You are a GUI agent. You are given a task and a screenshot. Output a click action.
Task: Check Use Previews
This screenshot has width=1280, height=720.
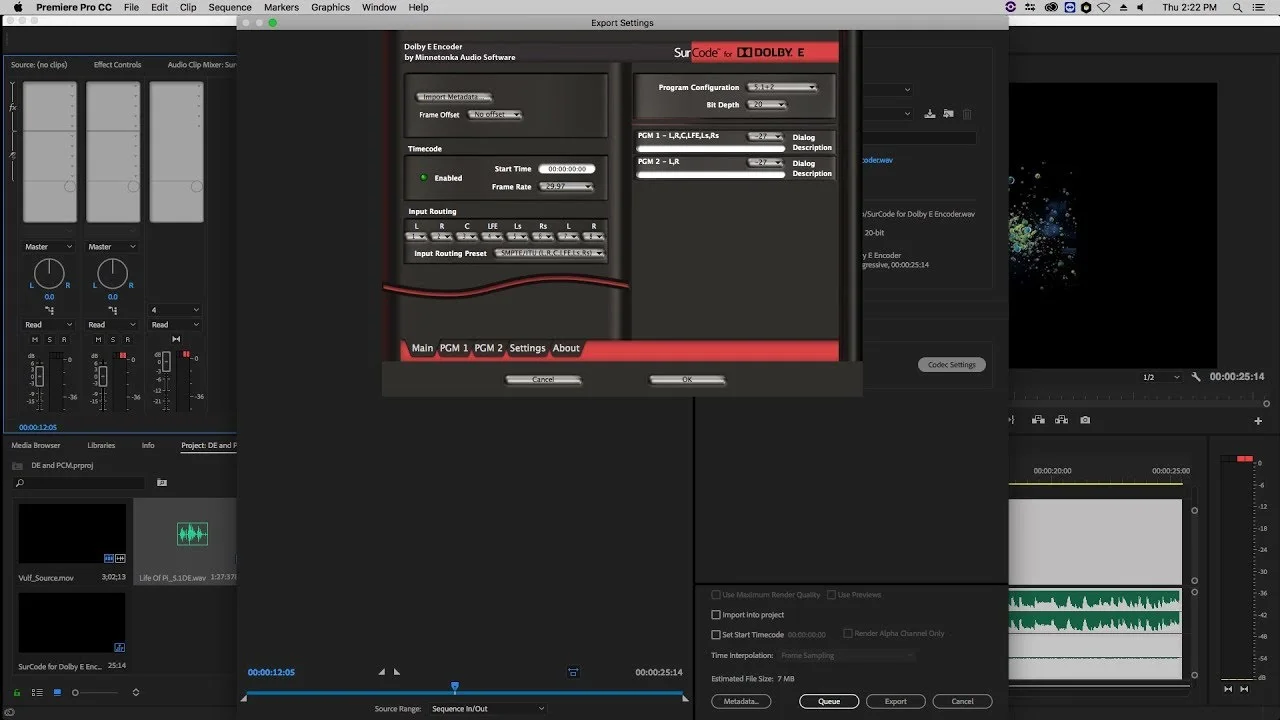[831, 595]
